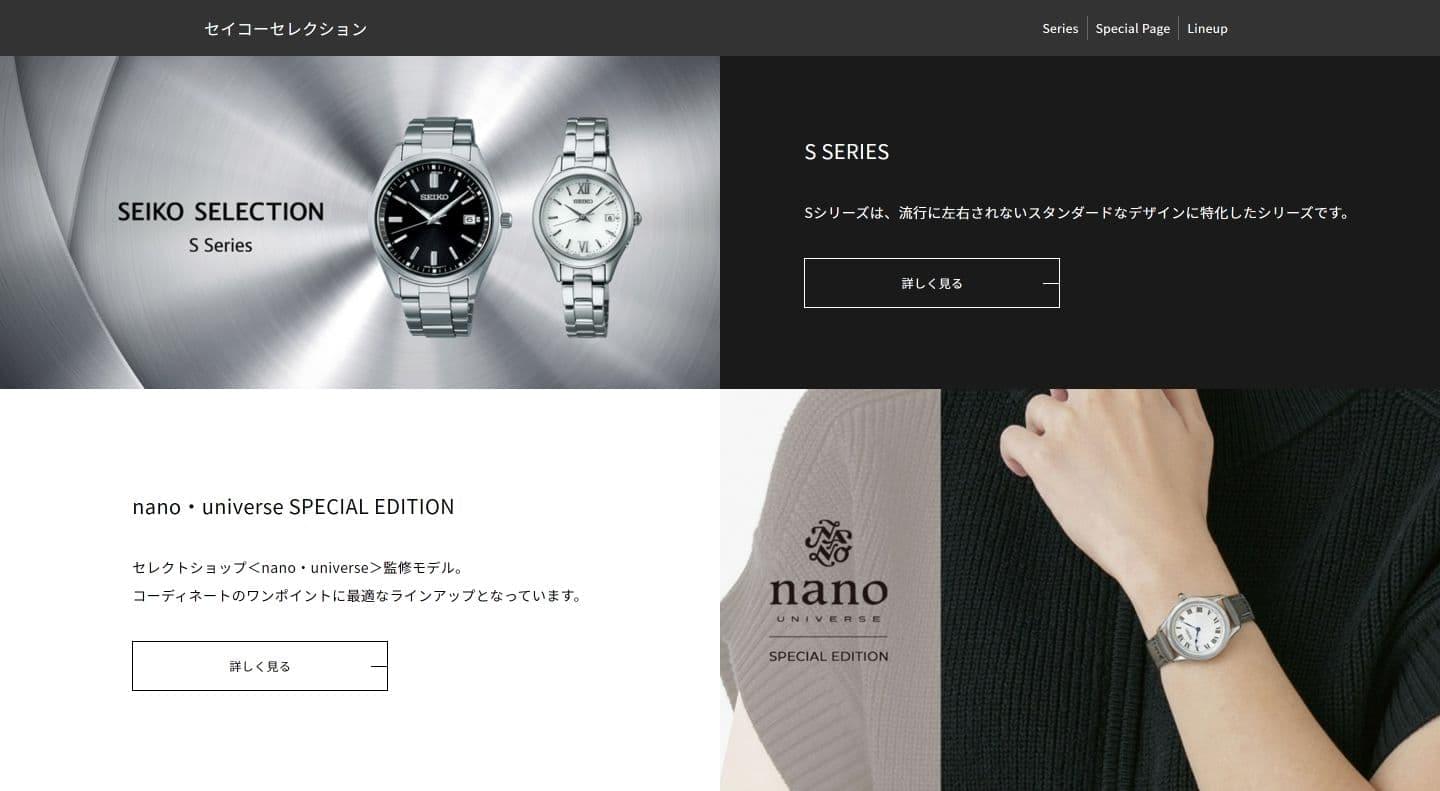
Task: Click the コーディネートのワンポイント description line
Action: 357,595
